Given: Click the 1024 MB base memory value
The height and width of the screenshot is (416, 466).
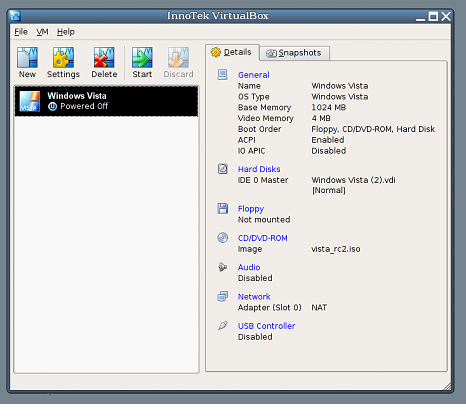Looking at the screenshot, I should (328, 107).
